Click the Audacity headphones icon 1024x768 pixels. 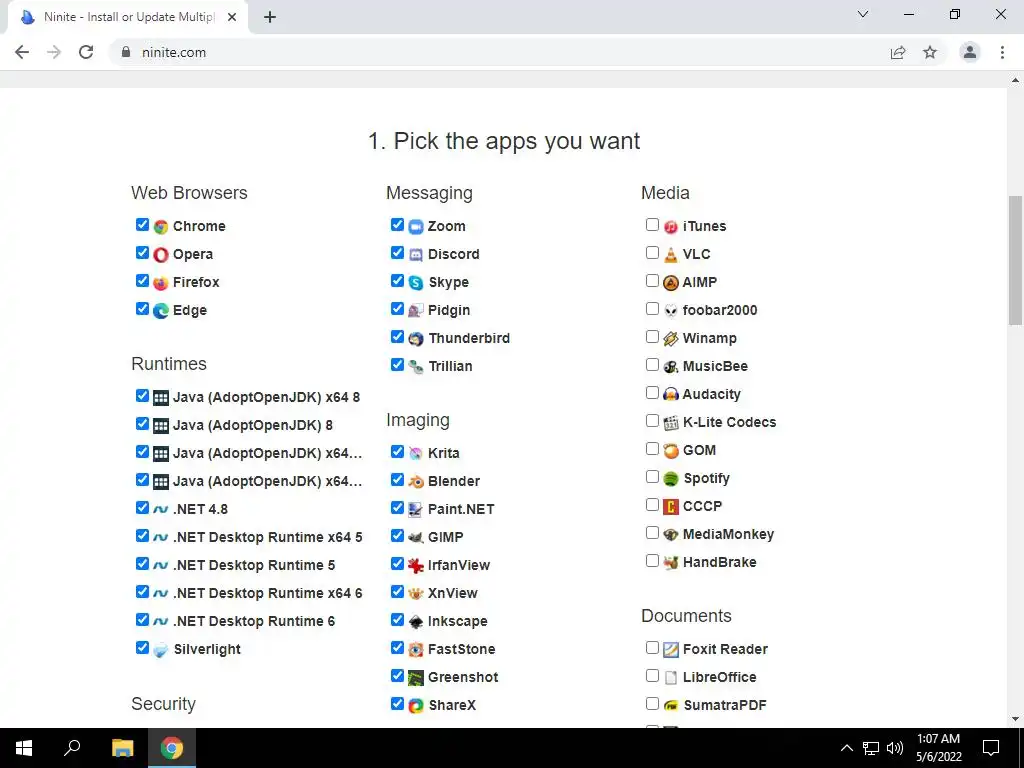click(x=671, y=394)
